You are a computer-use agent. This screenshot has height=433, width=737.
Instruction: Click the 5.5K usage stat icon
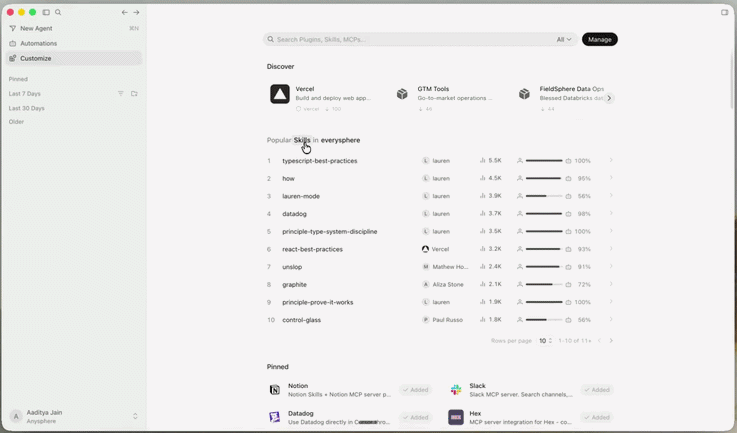pos(482,161)
